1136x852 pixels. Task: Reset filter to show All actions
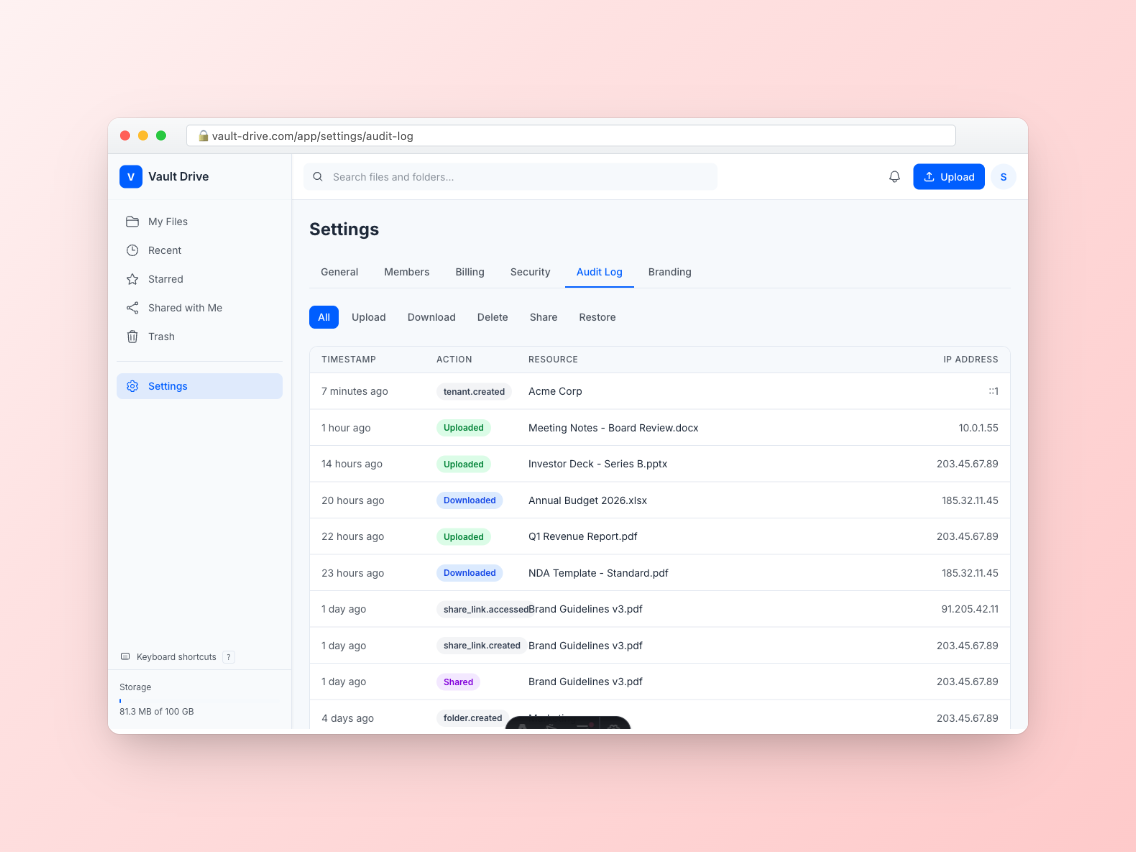pos(324,317)
